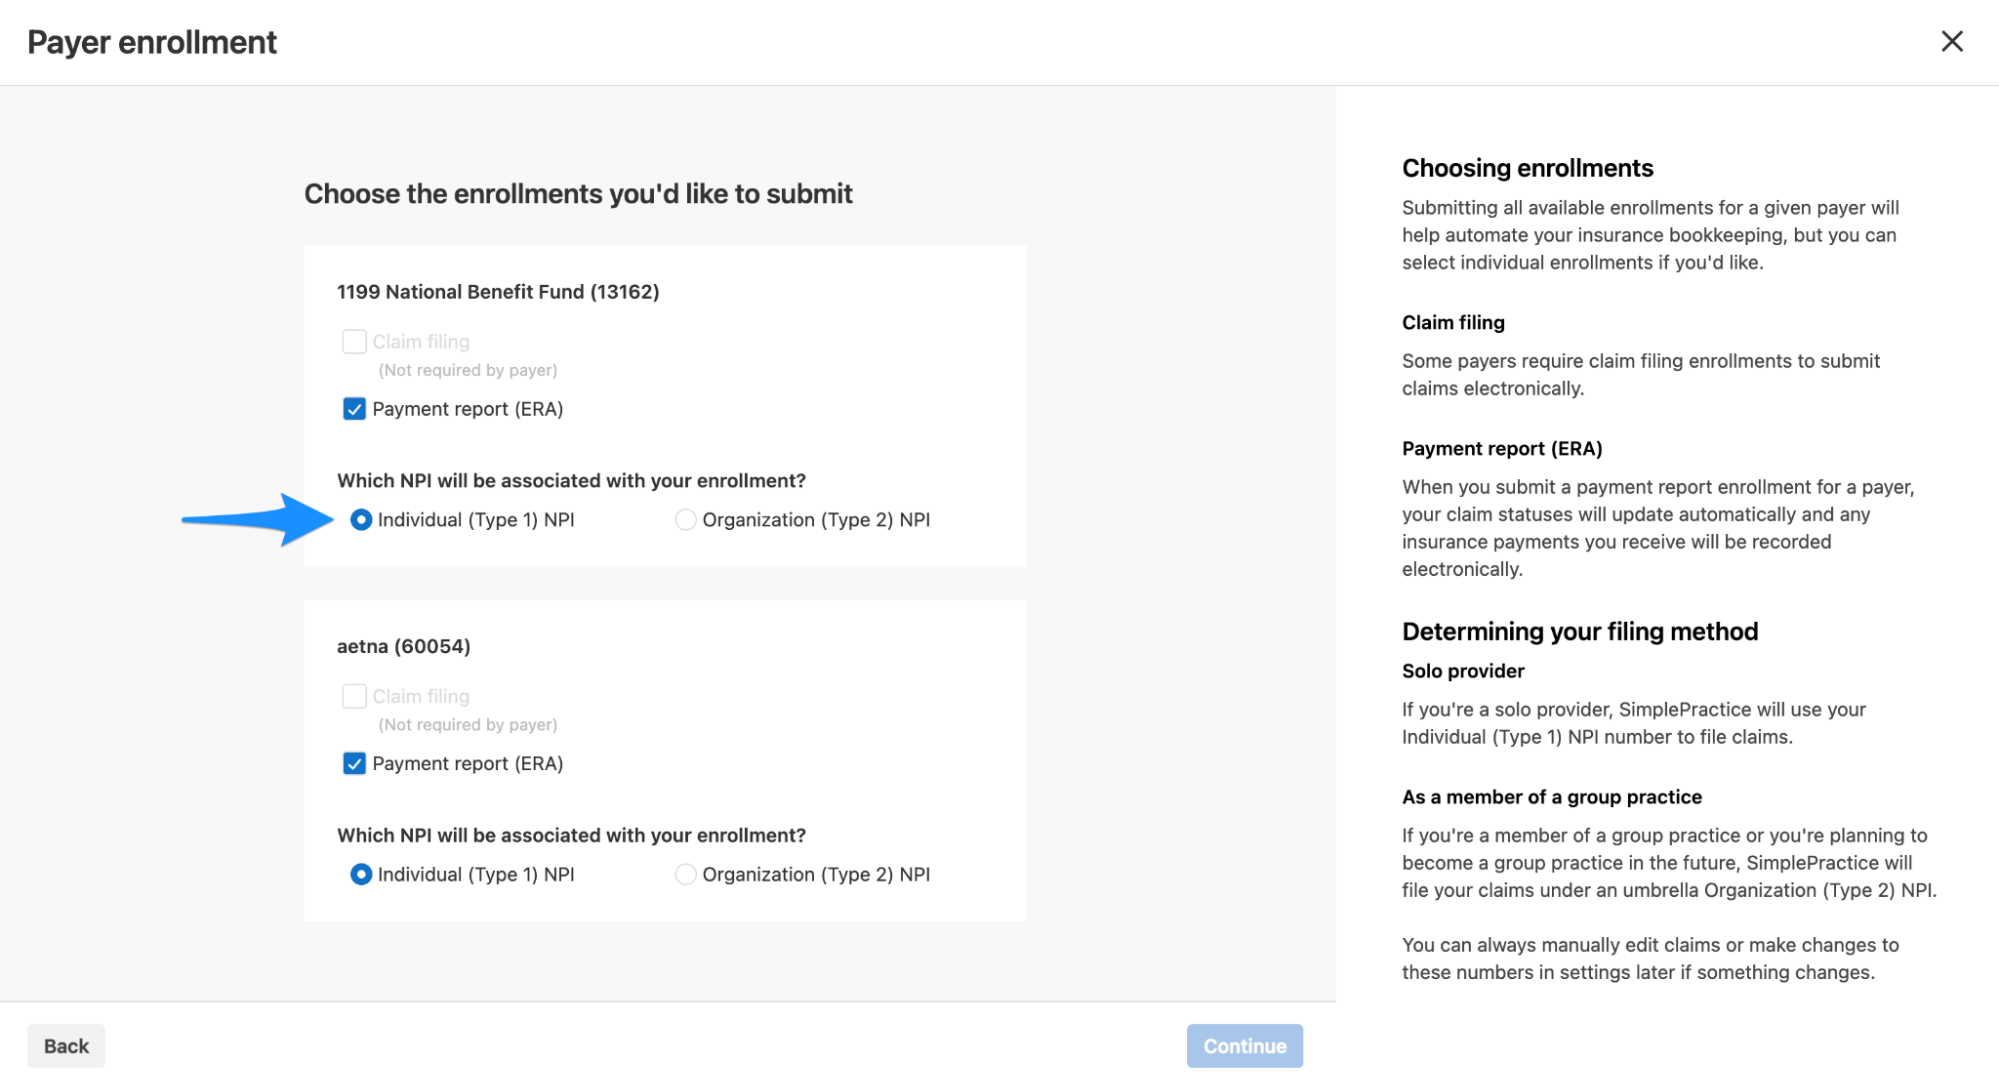Select Individual (Type 1) NPI for aetna
Image resolution: width=1999 pixels, height=1081 pixels.
tap(361, 875)
